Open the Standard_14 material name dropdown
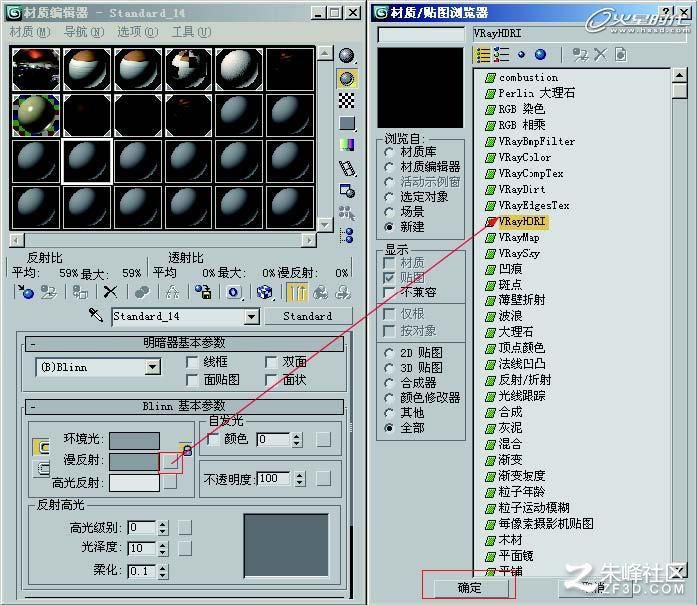 coord(251,317)
